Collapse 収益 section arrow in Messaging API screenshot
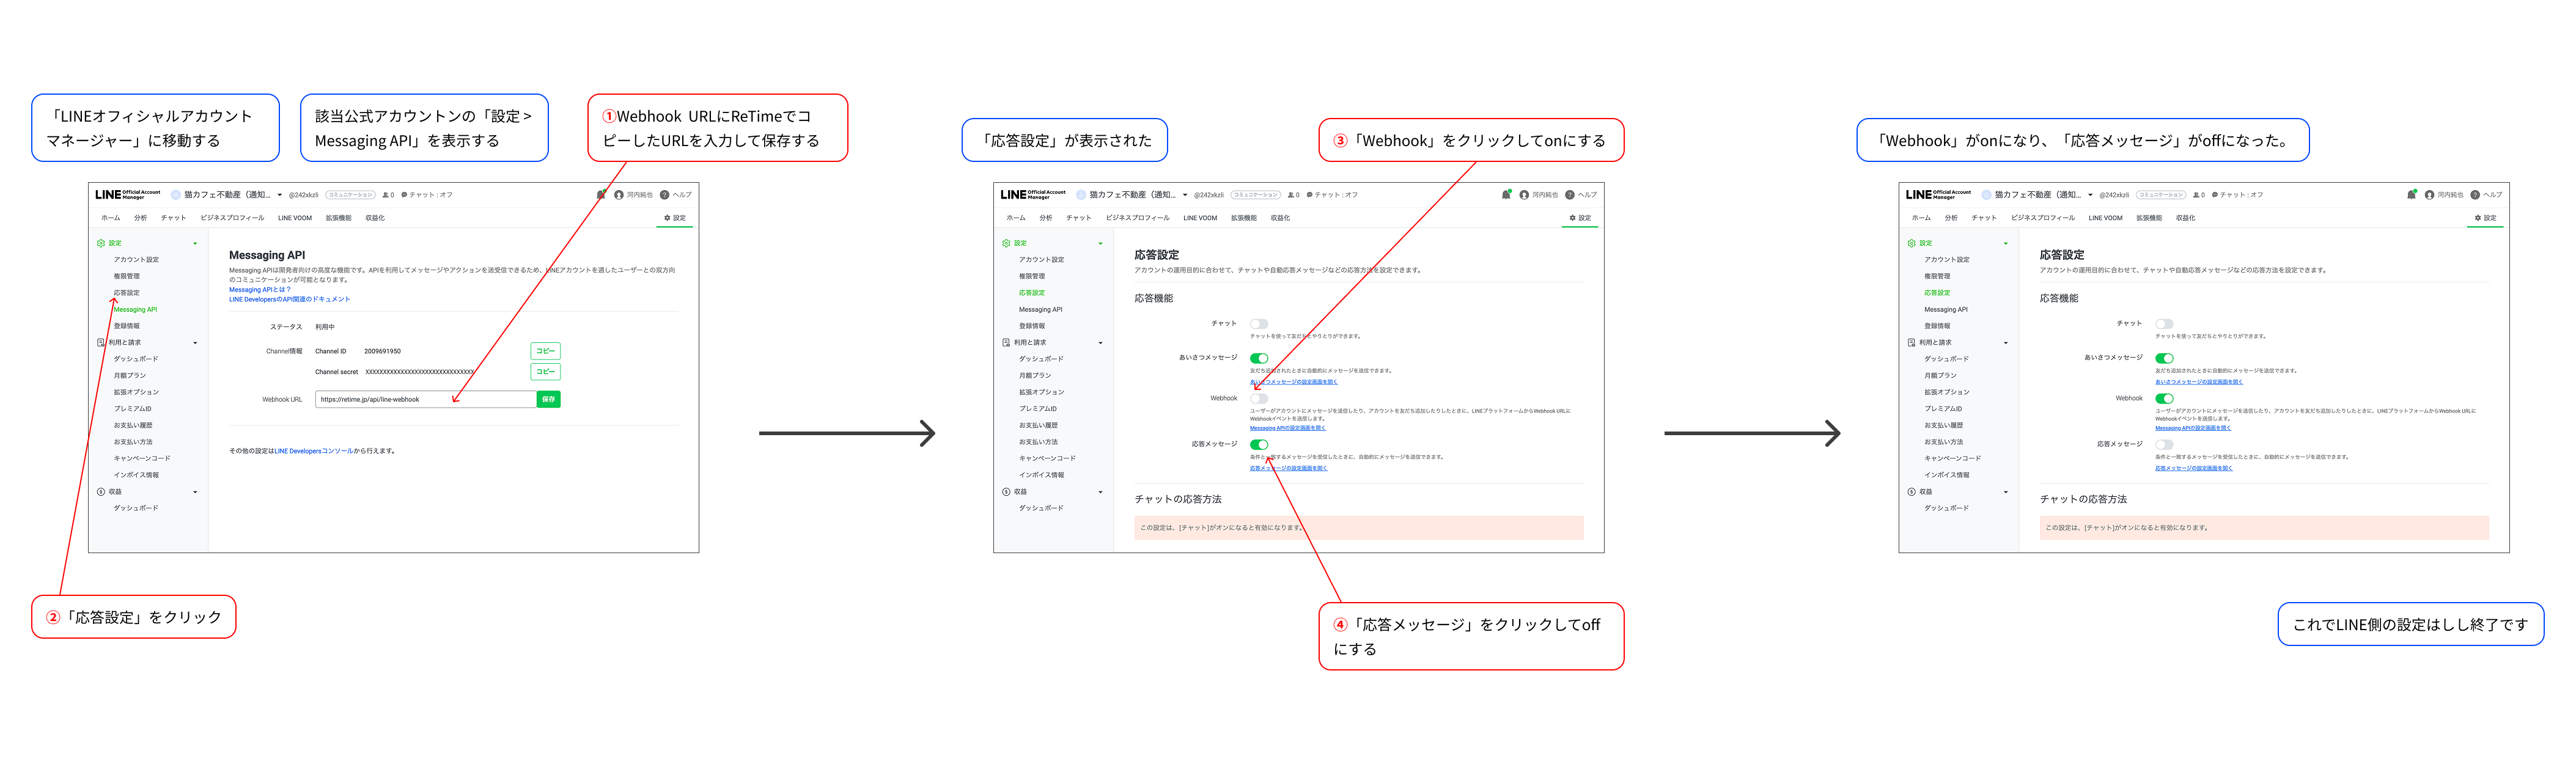Viewport: 2576px width, 764px height. [x=195, y=492]
